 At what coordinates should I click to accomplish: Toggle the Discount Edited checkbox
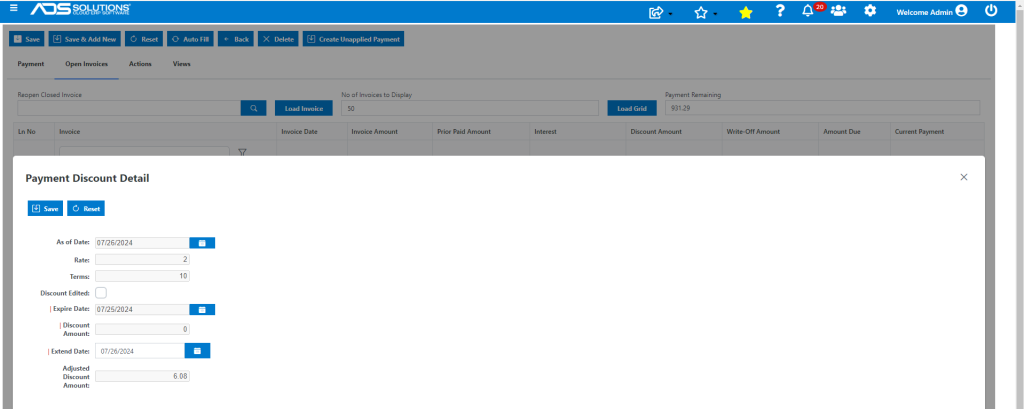(x=101, y=293)
